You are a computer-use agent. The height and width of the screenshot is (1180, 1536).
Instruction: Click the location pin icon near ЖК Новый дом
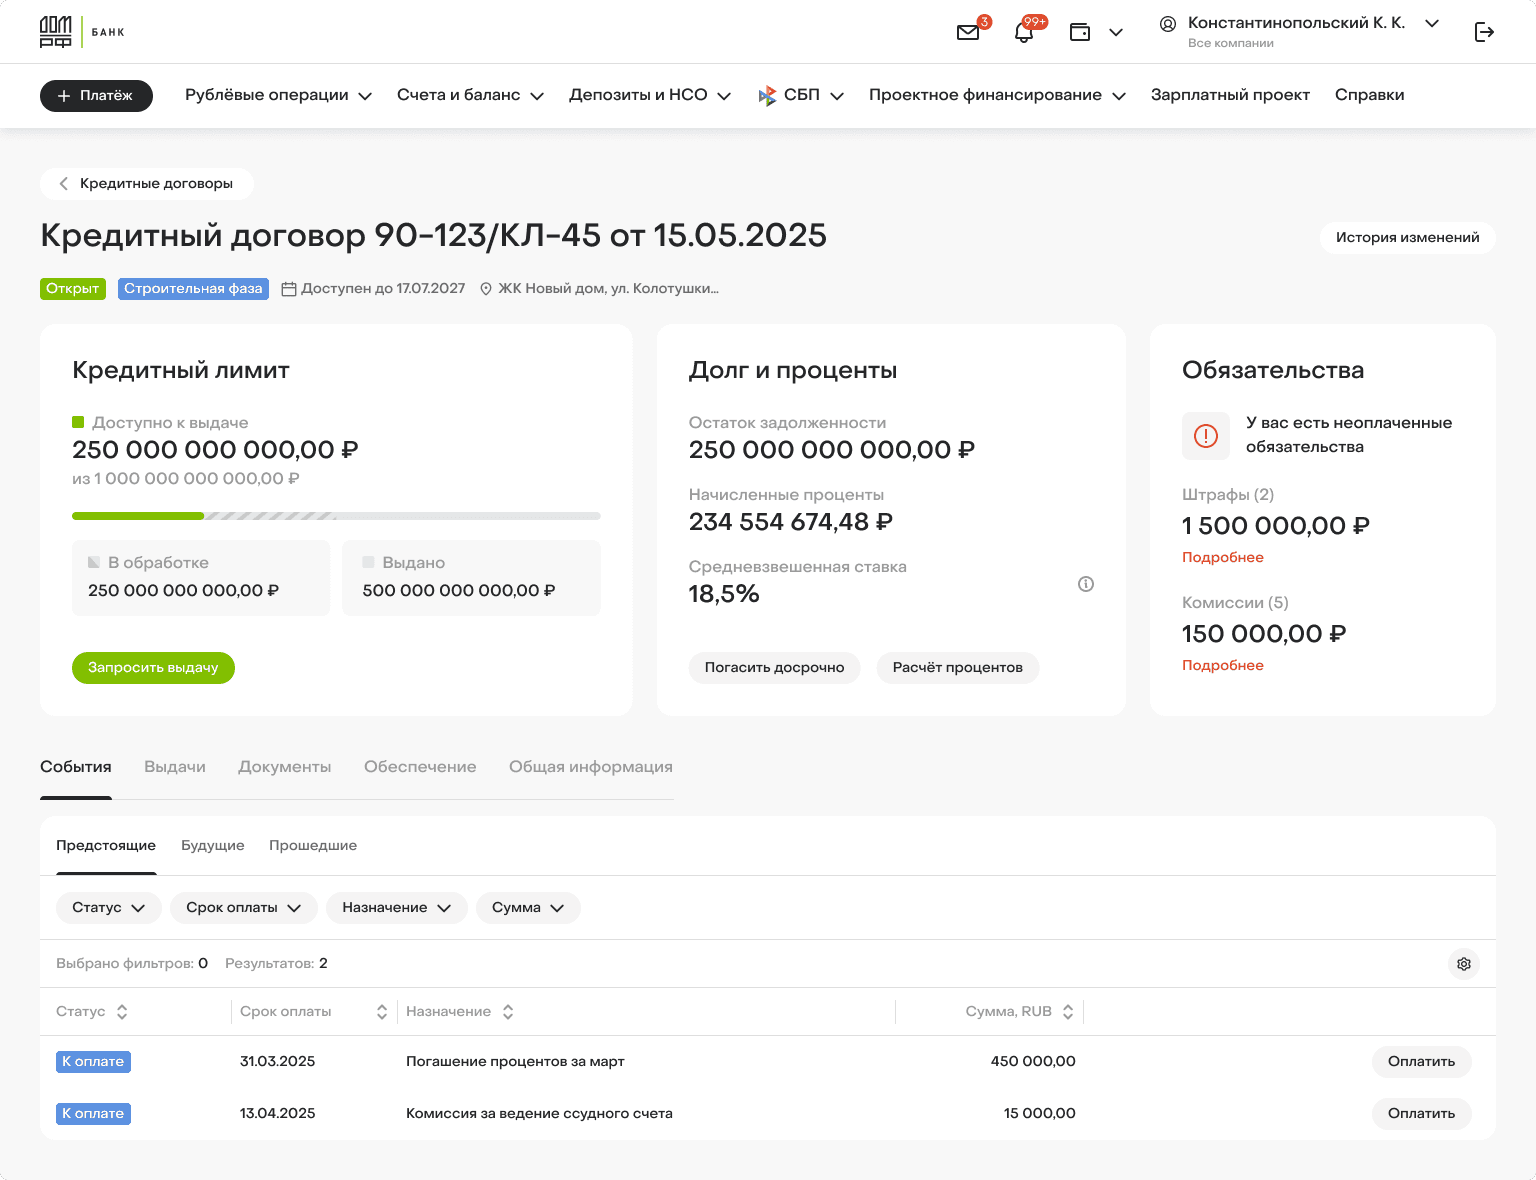[486, 289]
